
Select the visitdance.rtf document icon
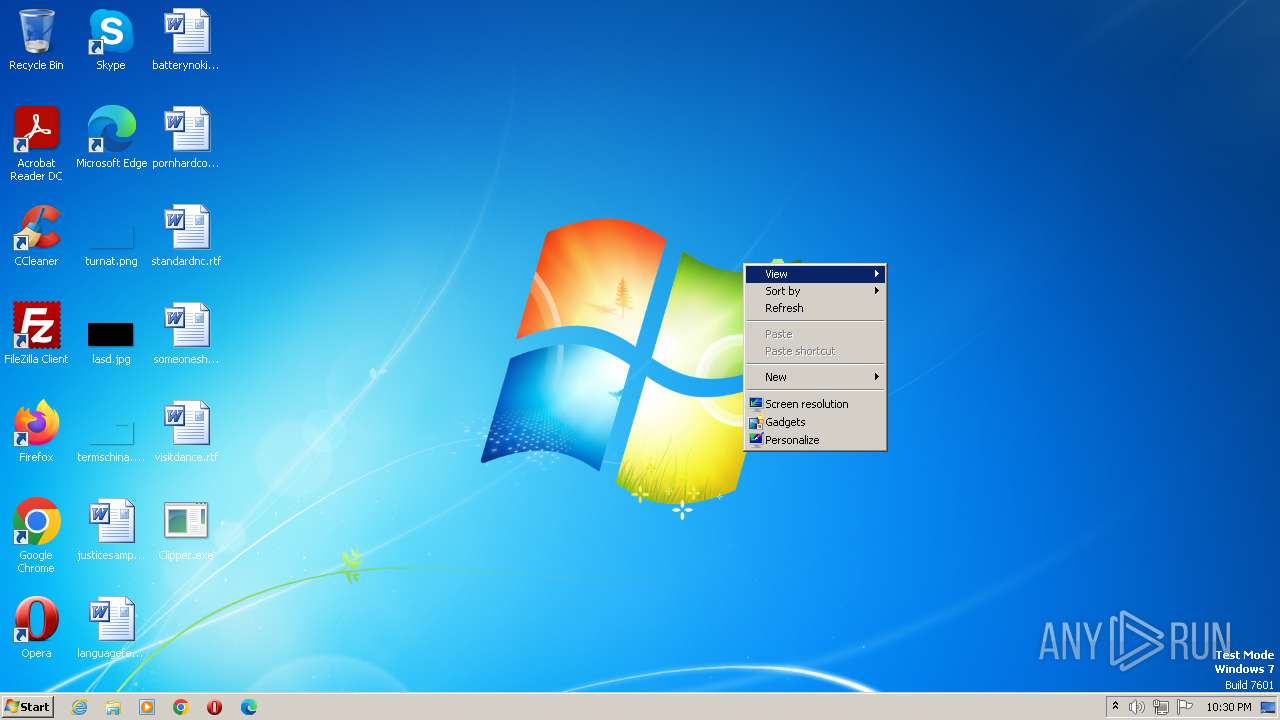point(186,432)
